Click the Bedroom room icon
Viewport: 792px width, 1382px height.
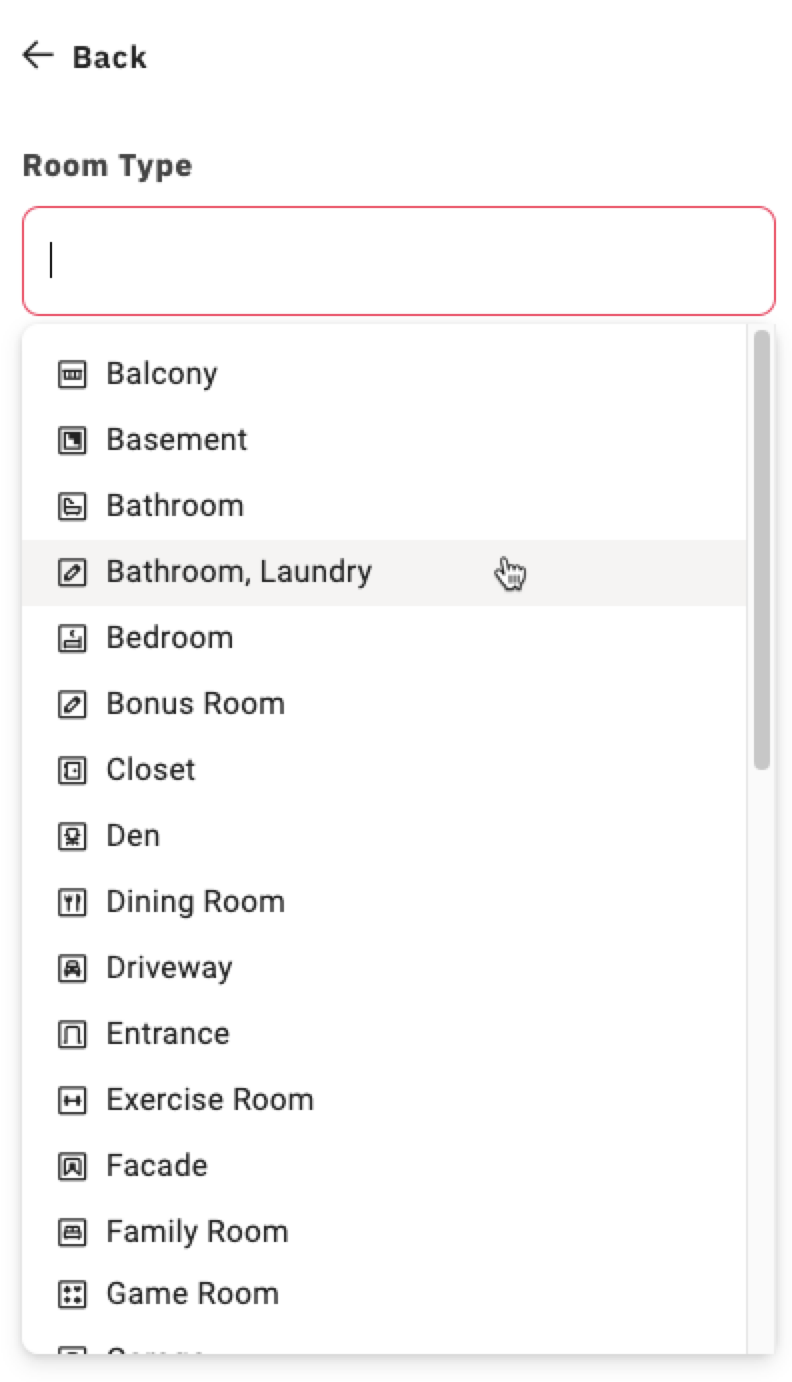pyautogui.click(x=72, y=637)
